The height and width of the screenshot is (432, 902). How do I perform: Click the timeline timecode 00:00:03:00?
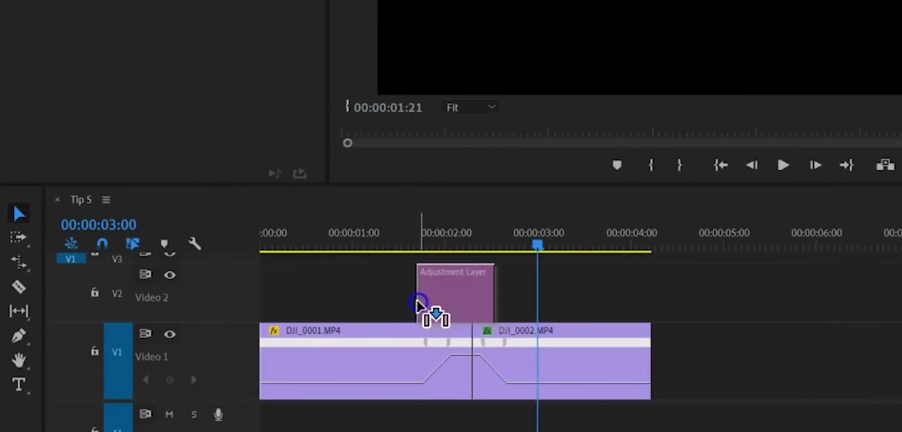click(99, 225)
